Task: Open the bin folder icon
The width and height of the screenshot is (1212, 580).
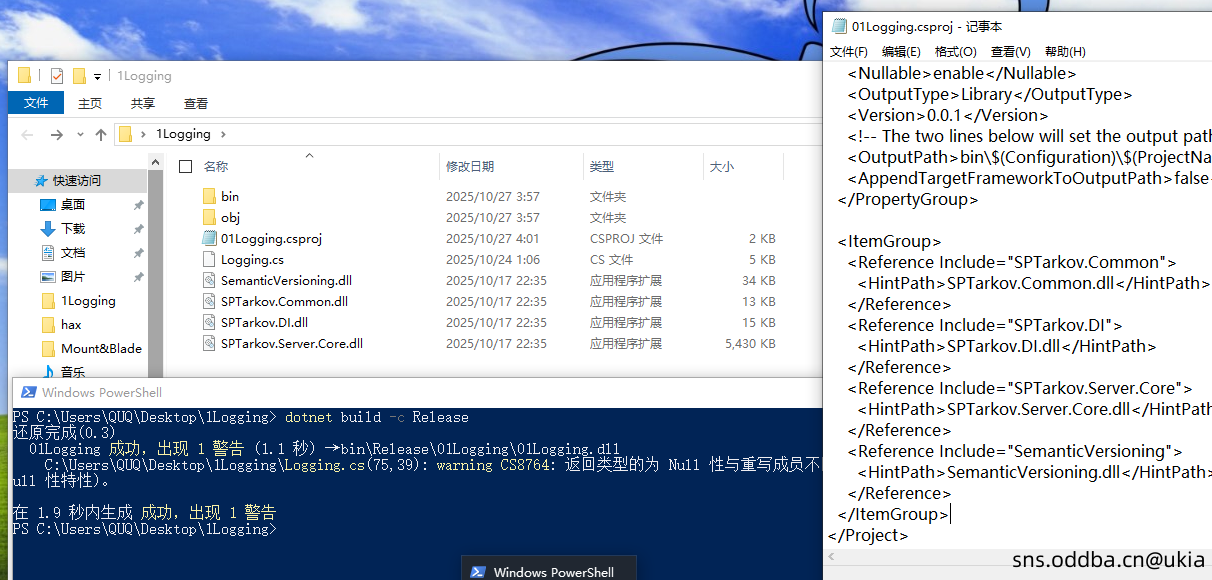Action: (208, 197)
